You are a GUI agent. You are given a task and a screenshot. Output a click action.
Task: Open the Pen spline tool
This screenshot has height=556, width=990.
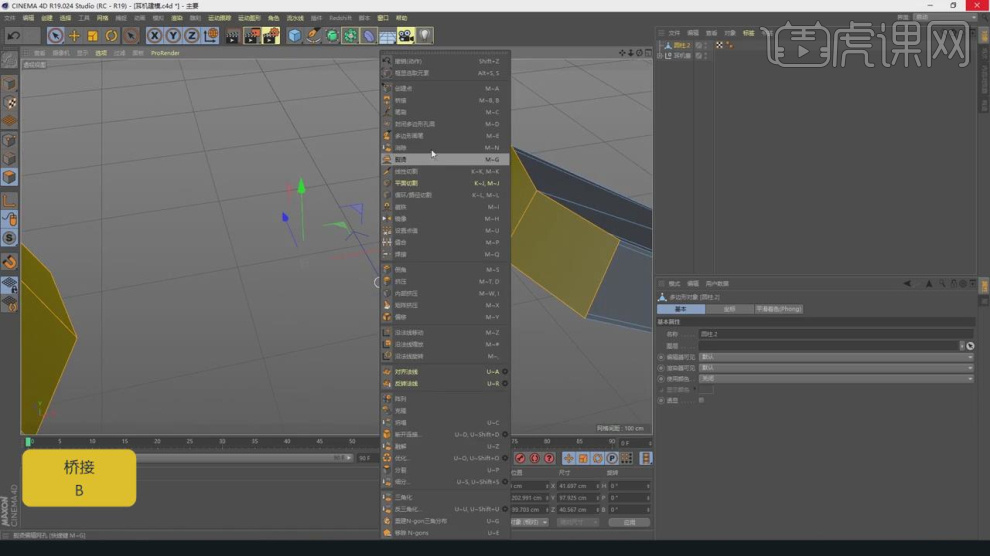pos(313,36)
